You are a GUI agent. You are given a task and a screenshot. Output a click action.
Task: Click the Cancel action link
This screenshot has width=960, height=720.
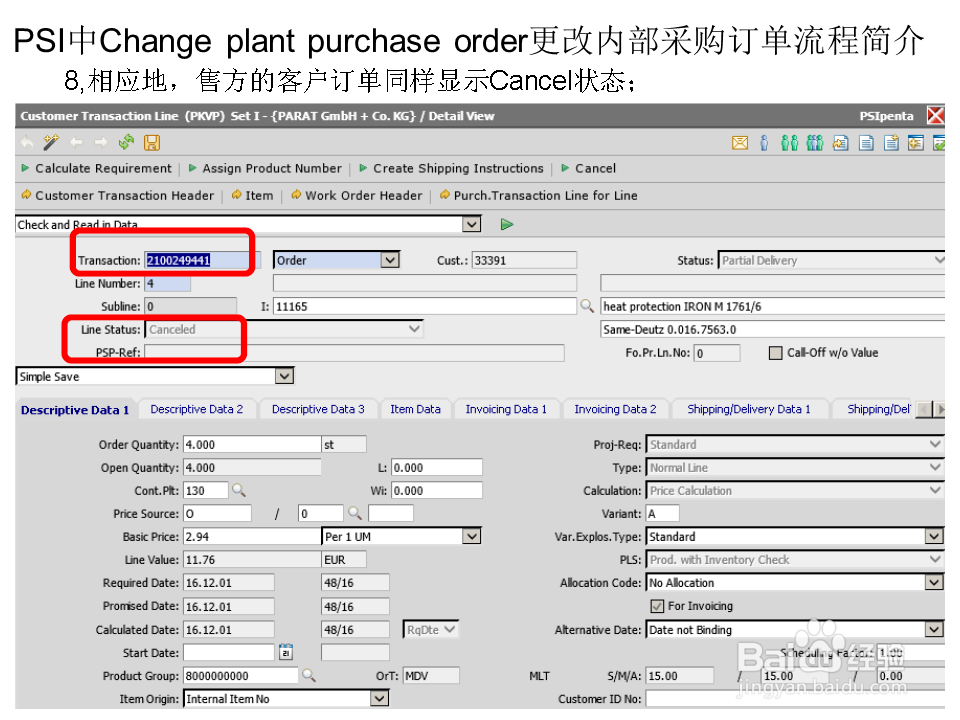coord(593,168)
